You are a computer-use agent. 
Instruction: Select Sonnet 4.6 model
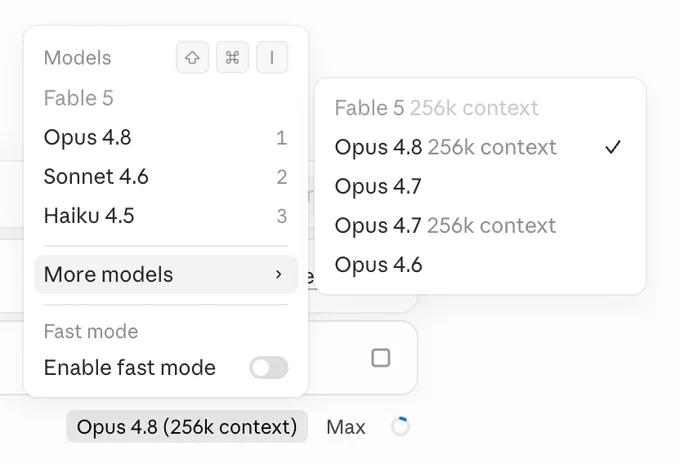(x=166, y=176)
